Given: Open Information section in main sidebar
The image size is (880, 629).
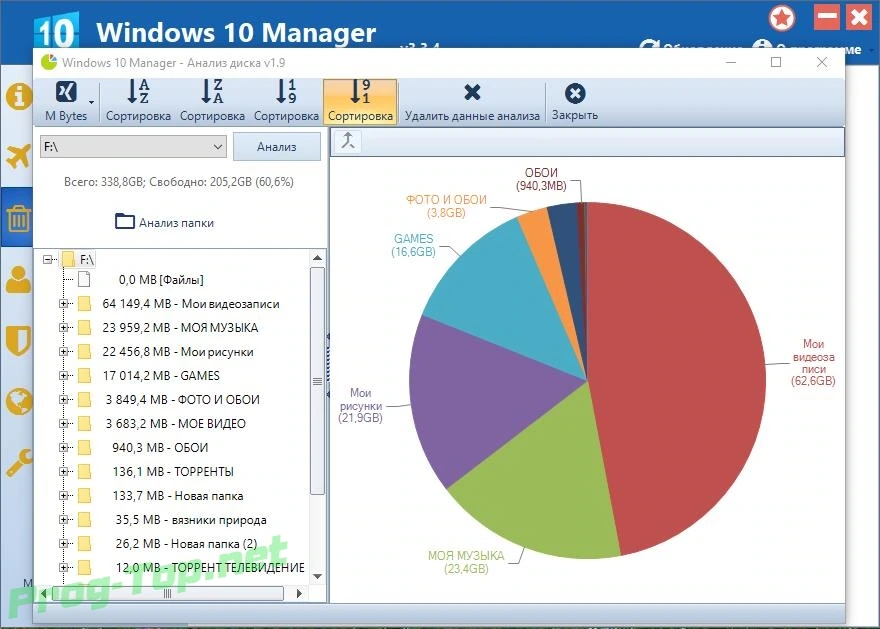Looking at the screenshot, I should pyautogui.click(x=18, y=97).
